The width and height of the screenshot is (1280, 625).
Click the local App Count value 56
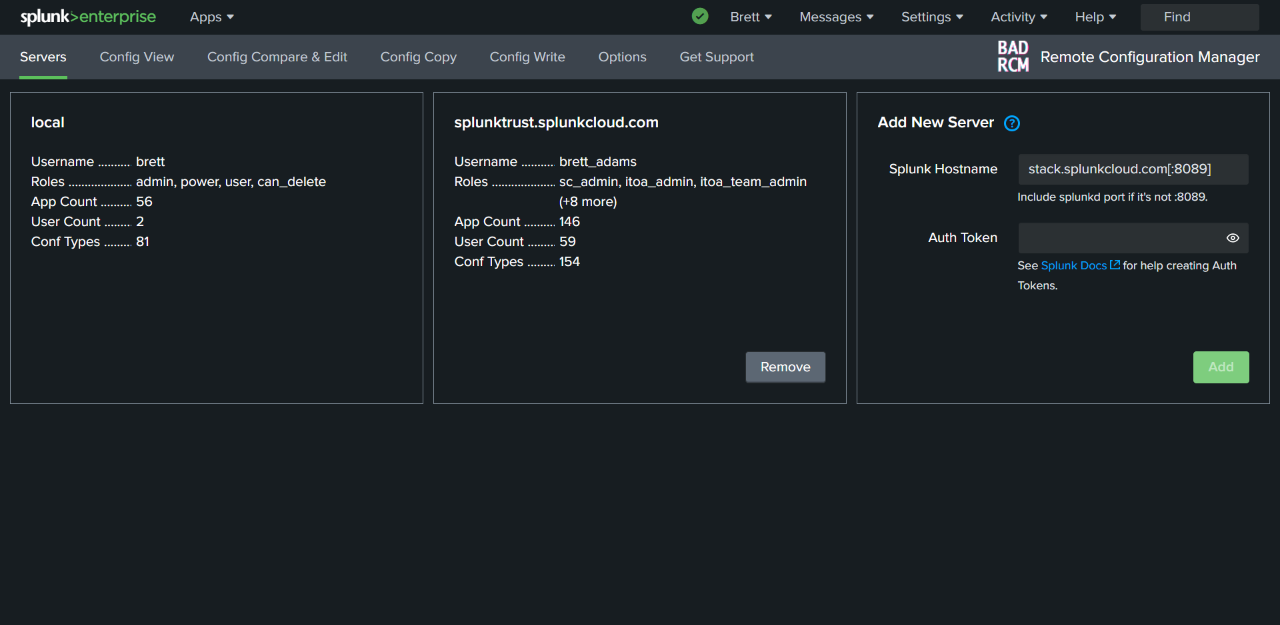[144, 202]
